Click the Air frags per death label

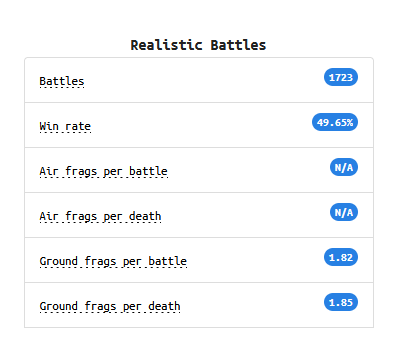click(100, 216)
